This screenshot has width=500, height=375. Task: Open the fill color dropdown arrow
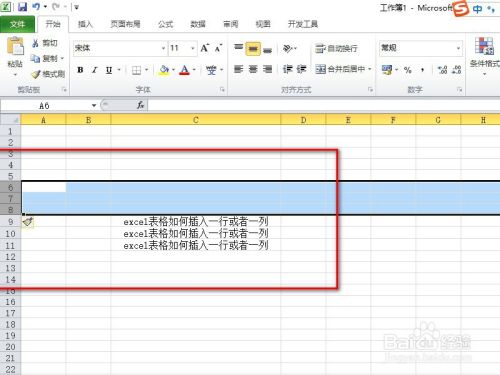pyautogui.click(x=173, y=70)
